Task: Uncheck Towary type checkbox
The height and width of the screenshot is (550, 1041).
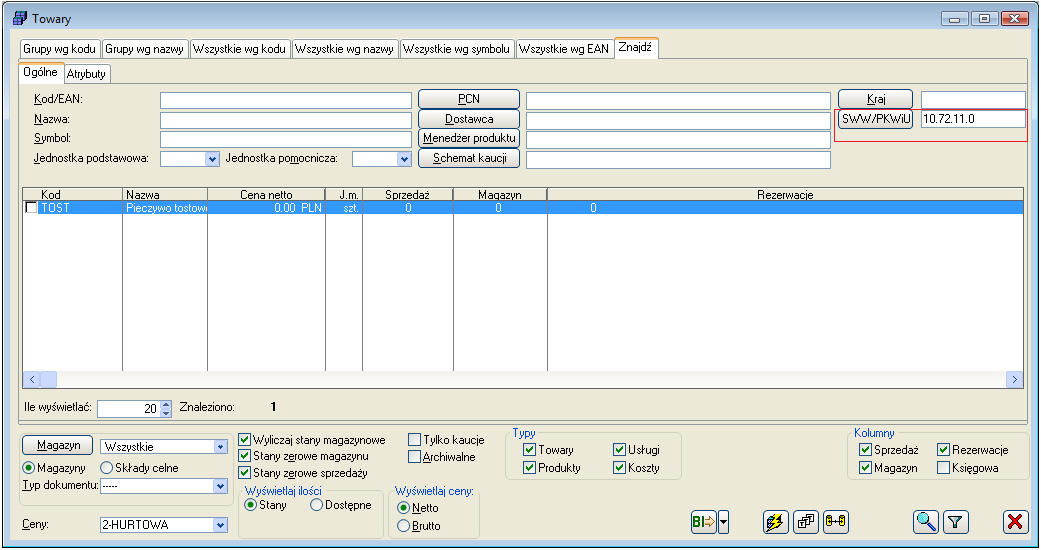Action: [530, 450]
